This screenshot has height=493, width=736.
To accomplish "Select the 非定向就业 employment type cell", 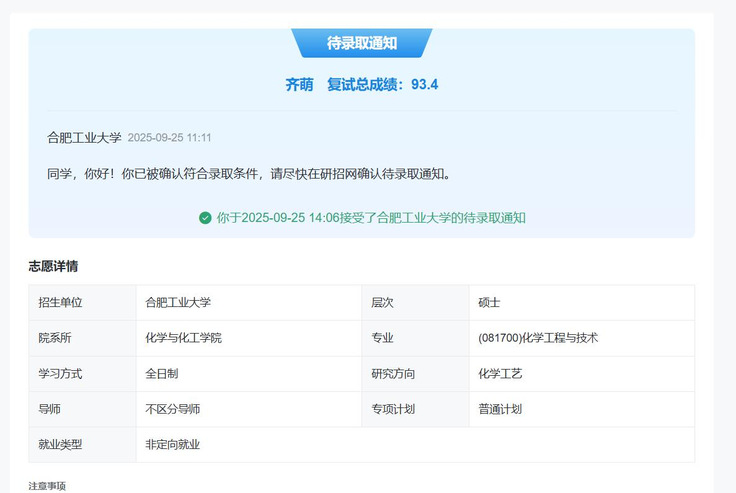I will point(173,445).
